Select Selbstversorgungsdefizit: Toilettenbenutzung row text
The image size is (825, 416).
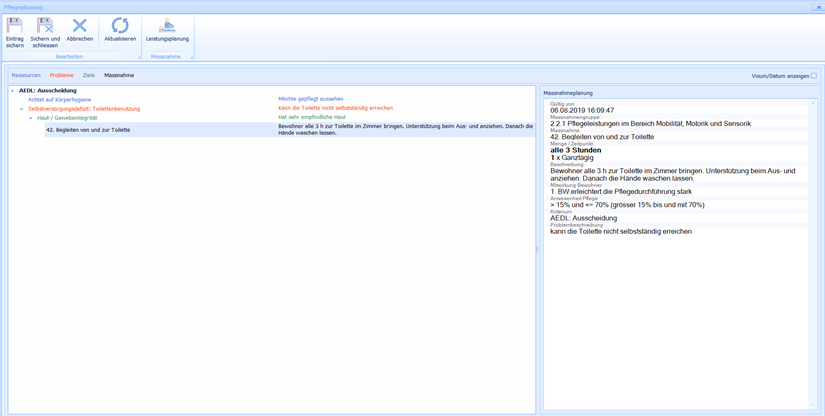pyautogui.click(x=84, y=108)
